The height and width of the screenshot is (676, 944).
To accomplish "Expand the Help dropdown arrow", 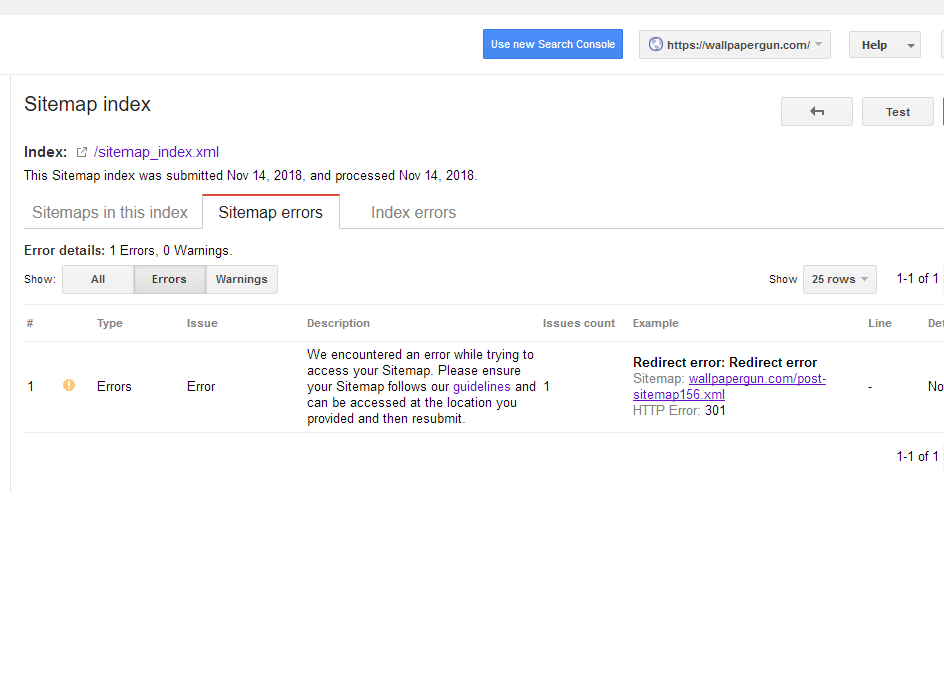I will click(910, 45).
